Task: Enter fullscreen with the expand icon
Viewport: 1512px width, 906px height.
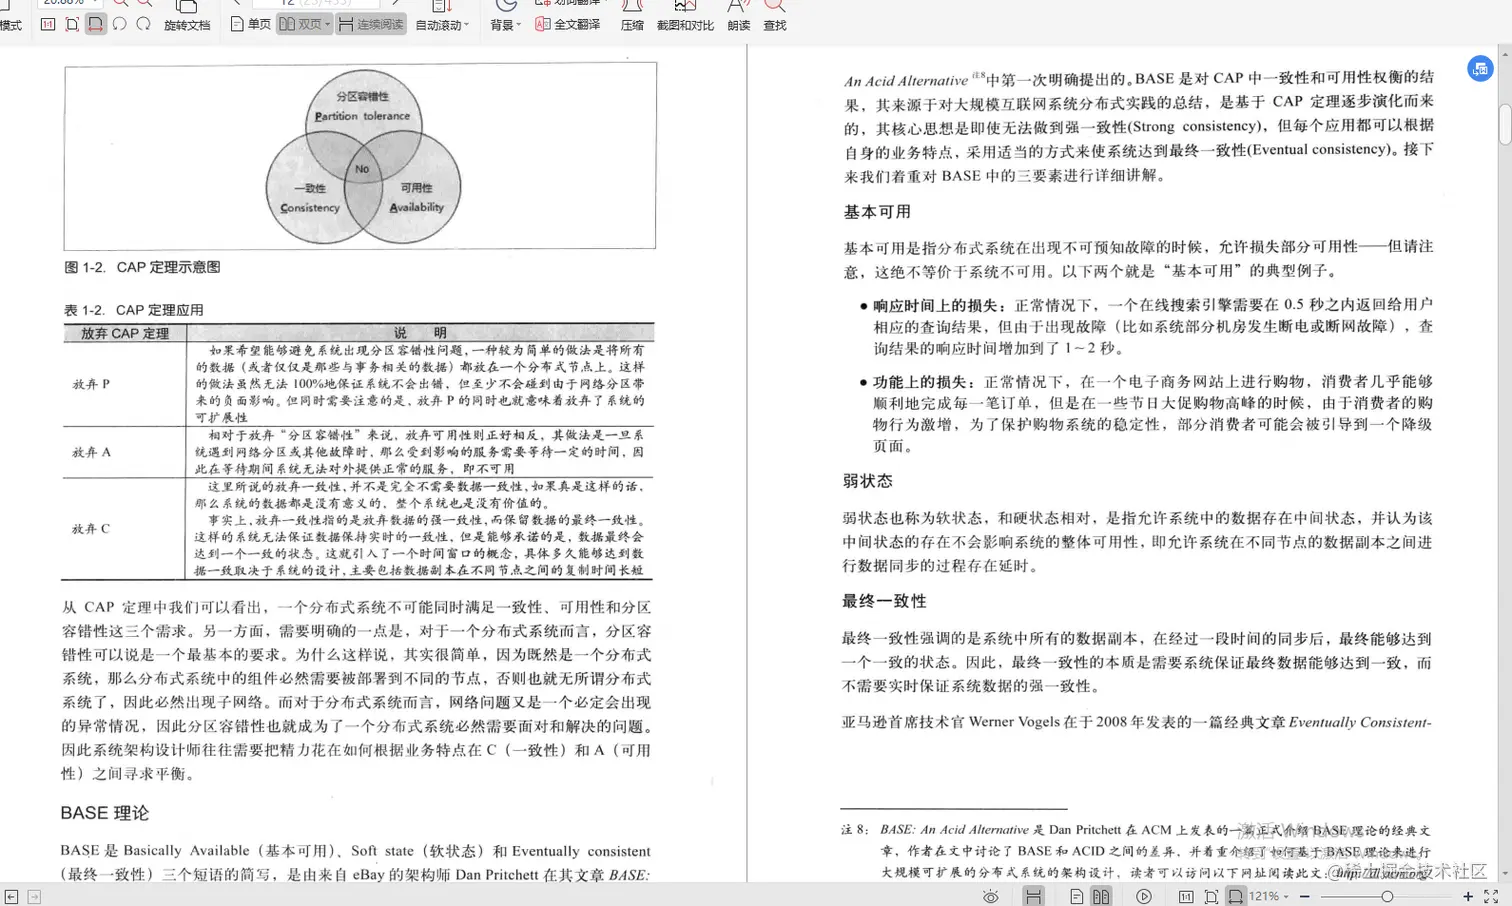Action: coord(1491,897)
